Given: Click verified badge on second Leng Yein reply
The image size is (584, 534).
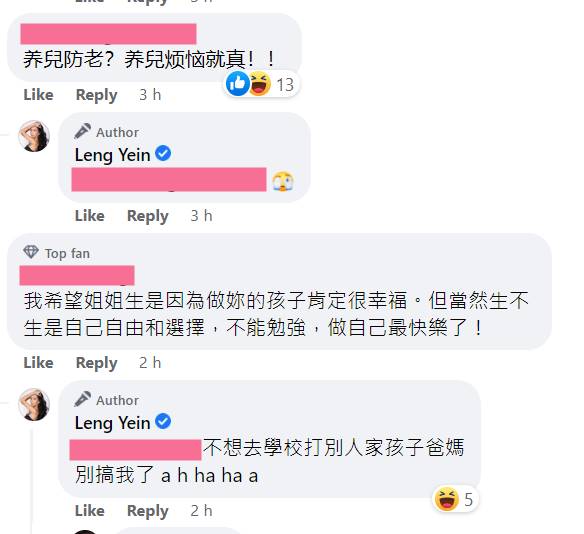Looking at the screenshot, I should (163, 422).
